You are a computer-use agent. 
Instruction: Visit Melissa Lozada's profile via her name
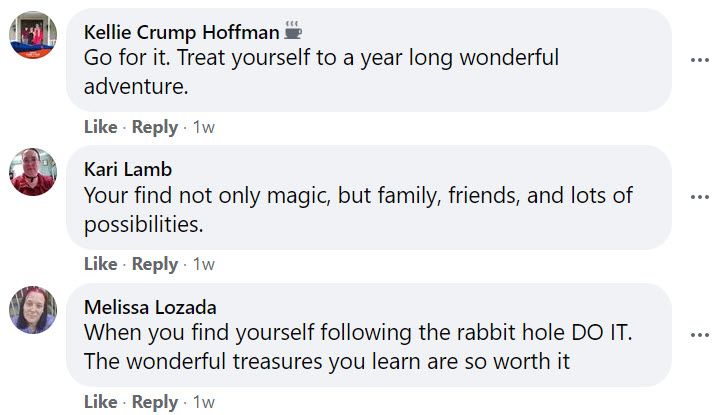(x=150, y=306)
